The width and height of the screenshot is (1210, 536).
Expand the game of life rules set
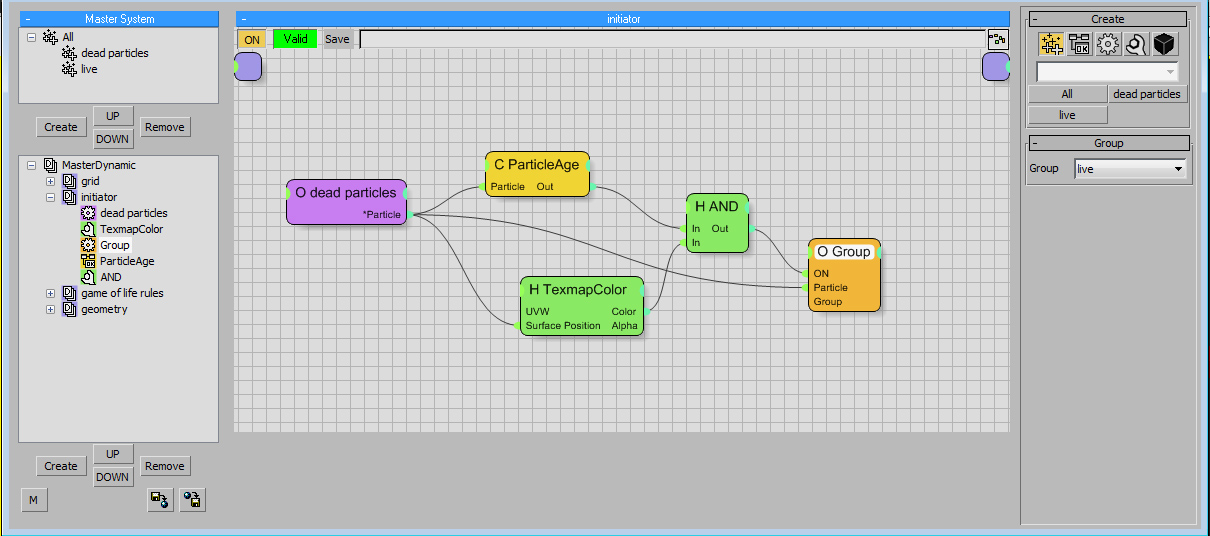point(51,293)
